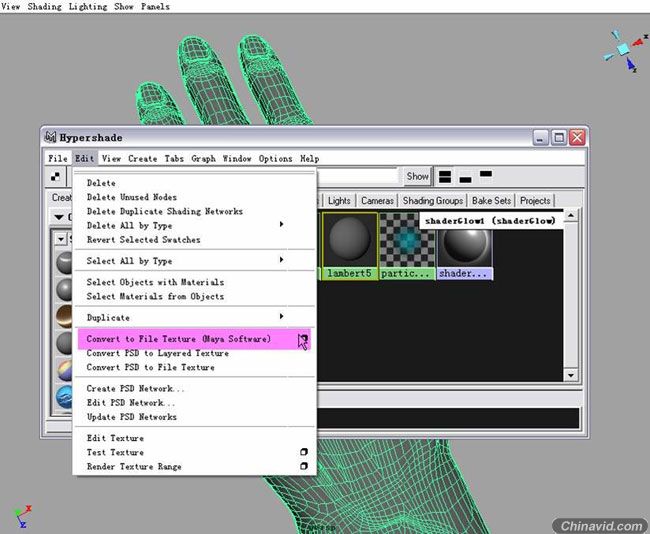This screenshot has height=534, width=650.
Task: Click the bottom-pane-only layout icon
Action: 465,179
